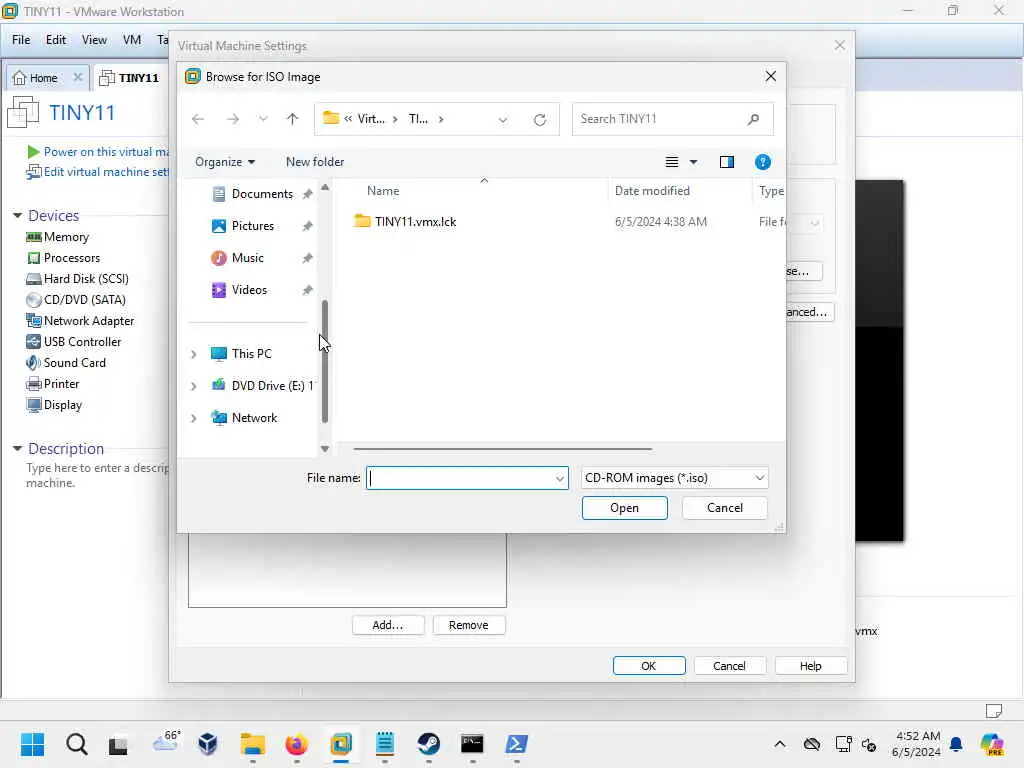Expand the DVD Drive (E:) tree node
1024x768 pixels.
click(193, 386)
